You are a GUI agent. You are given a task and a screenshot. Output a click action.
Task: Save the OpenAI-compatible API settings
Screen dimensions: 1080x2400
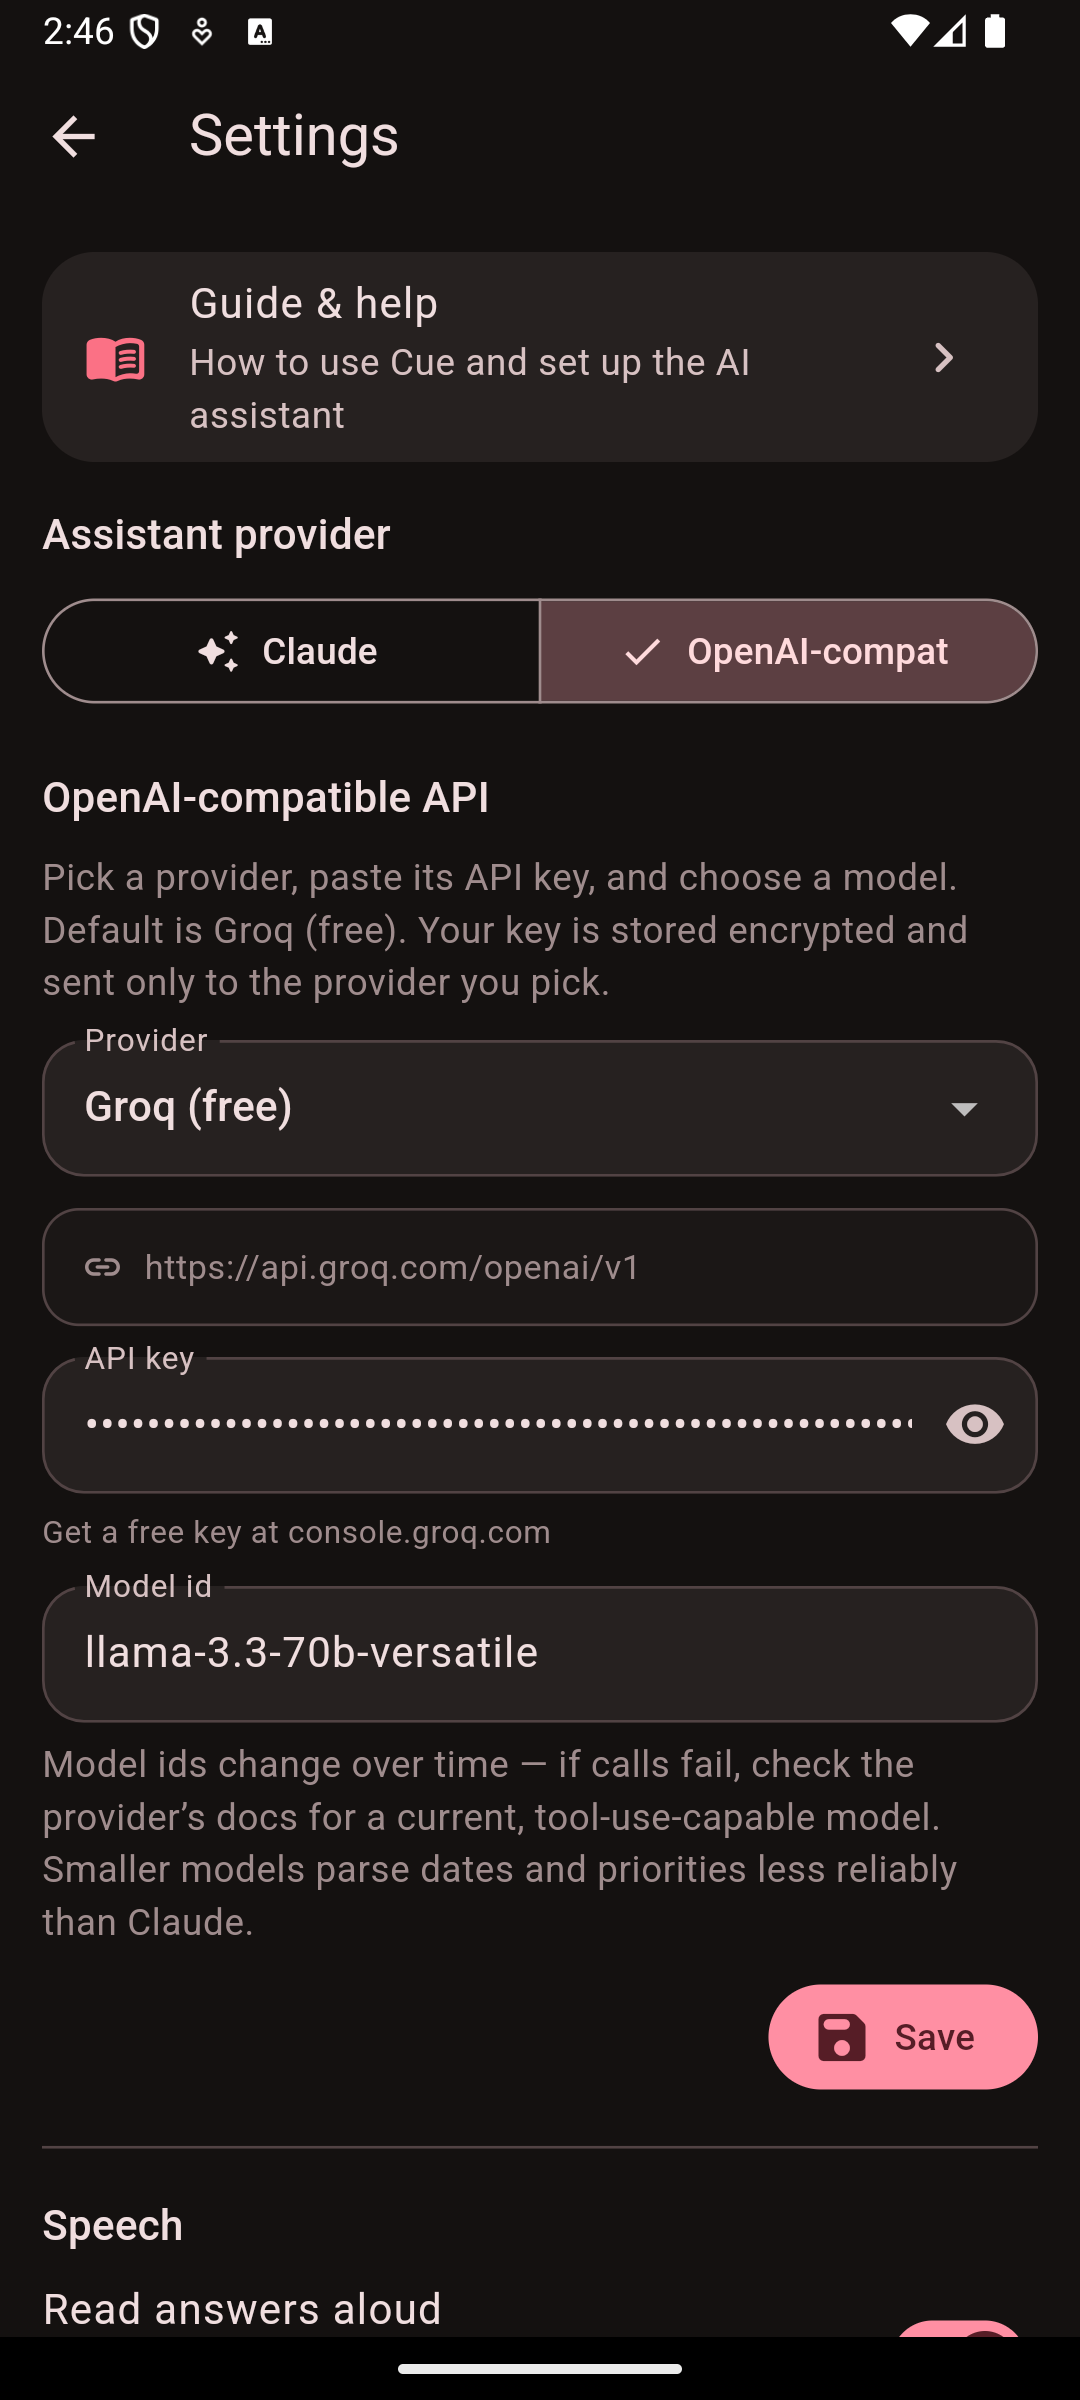click(x=903, y=2037)
